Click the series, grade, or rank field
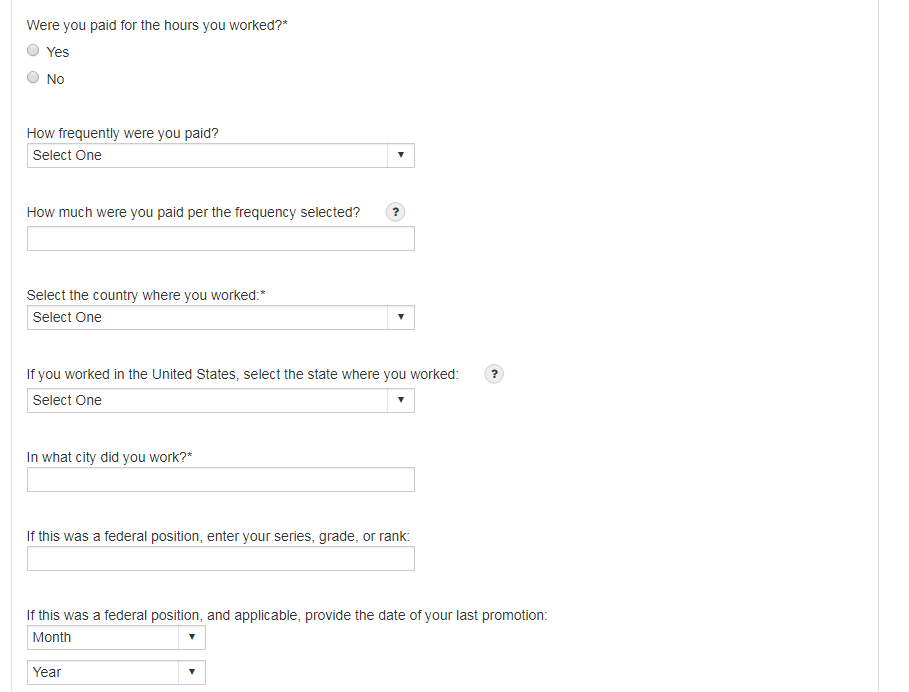The height and width of the screenshot is (692, 909). tap(220, 559)
